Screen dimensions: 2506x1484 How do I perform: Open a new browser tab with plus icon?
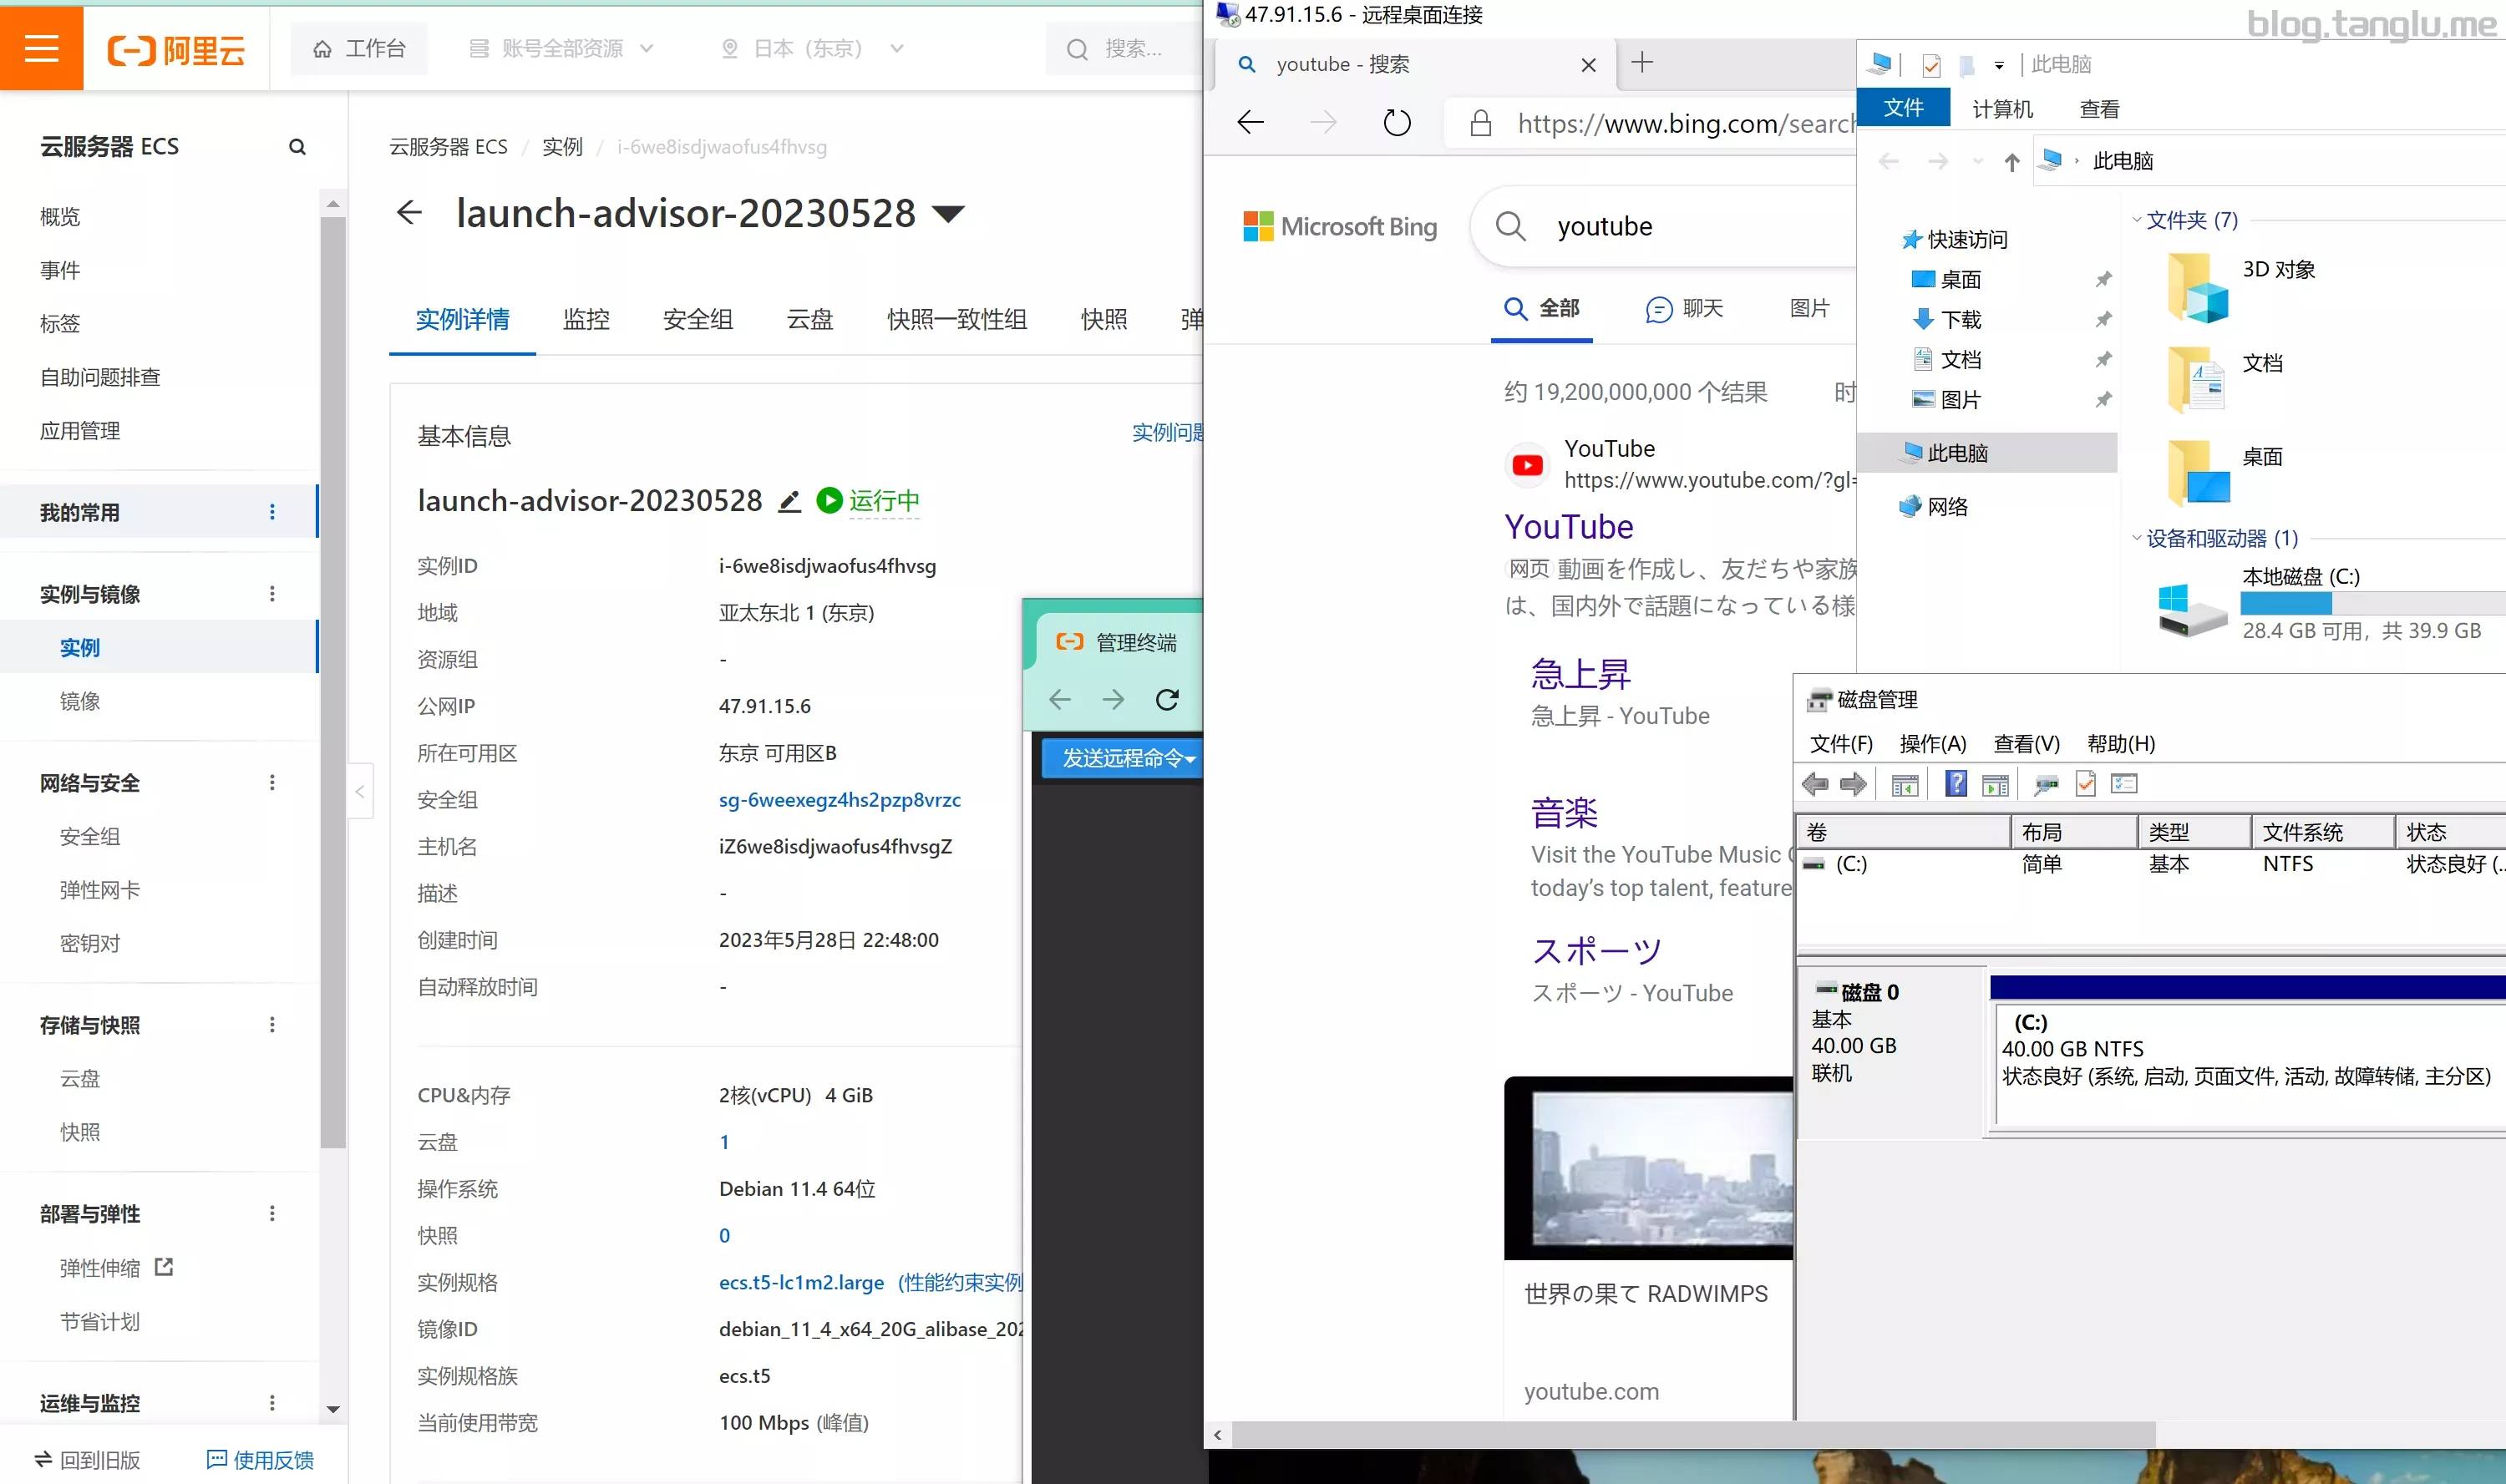(1641, 63)
